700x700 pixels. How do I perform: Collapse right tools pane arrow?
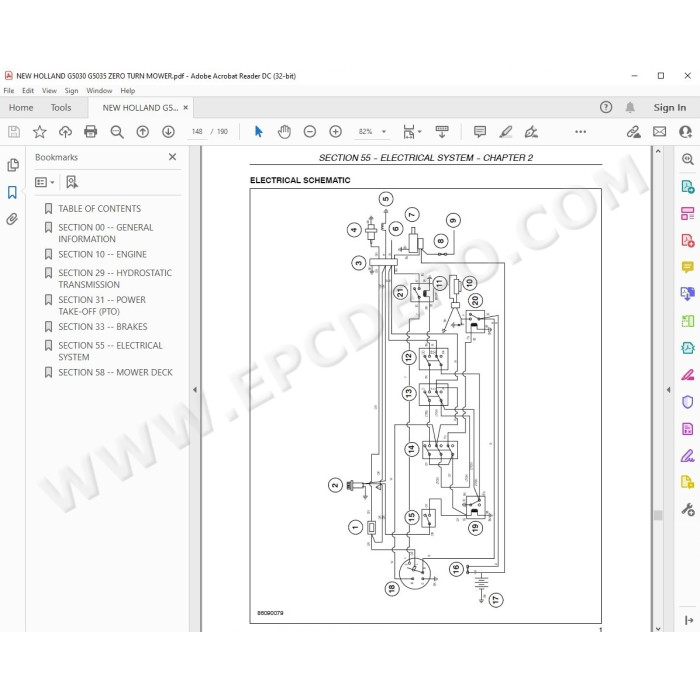pyautogui.click(x=668, y=390)
